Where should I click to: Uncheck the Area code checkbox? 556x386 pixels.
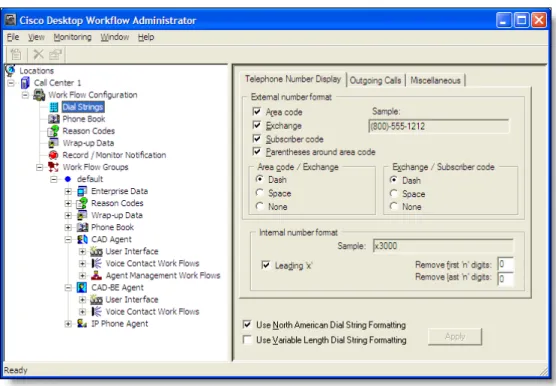click(257, 112)
